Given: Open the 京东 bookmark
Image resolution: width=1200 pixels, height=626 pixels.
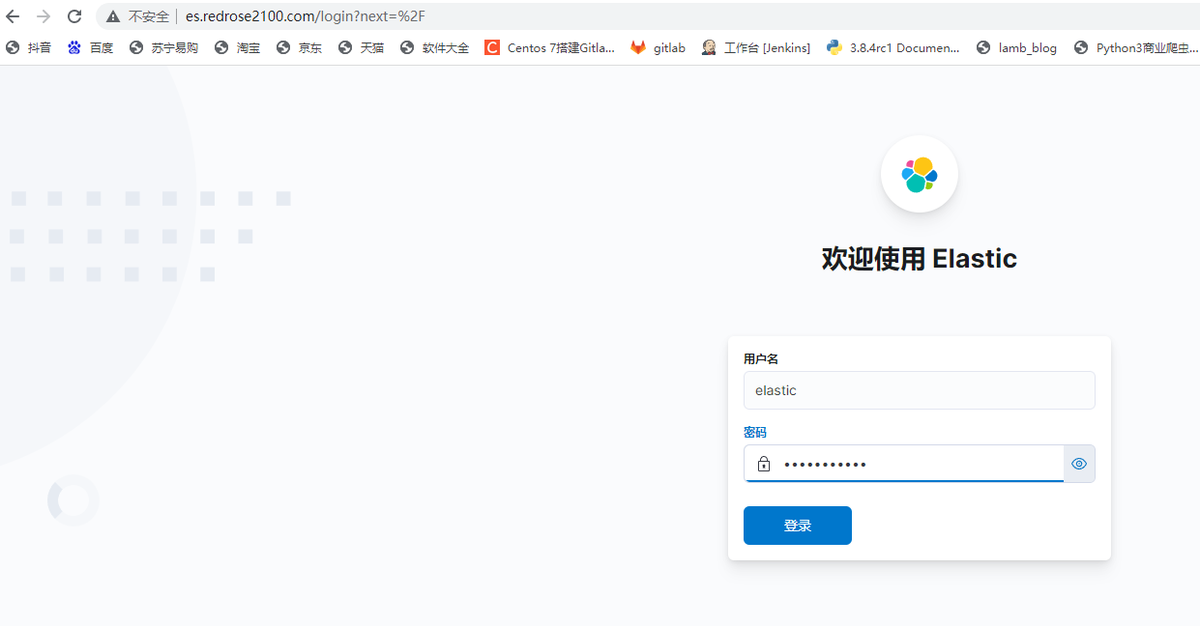Looking at the screenshot, I should click(x=299, y=47).
